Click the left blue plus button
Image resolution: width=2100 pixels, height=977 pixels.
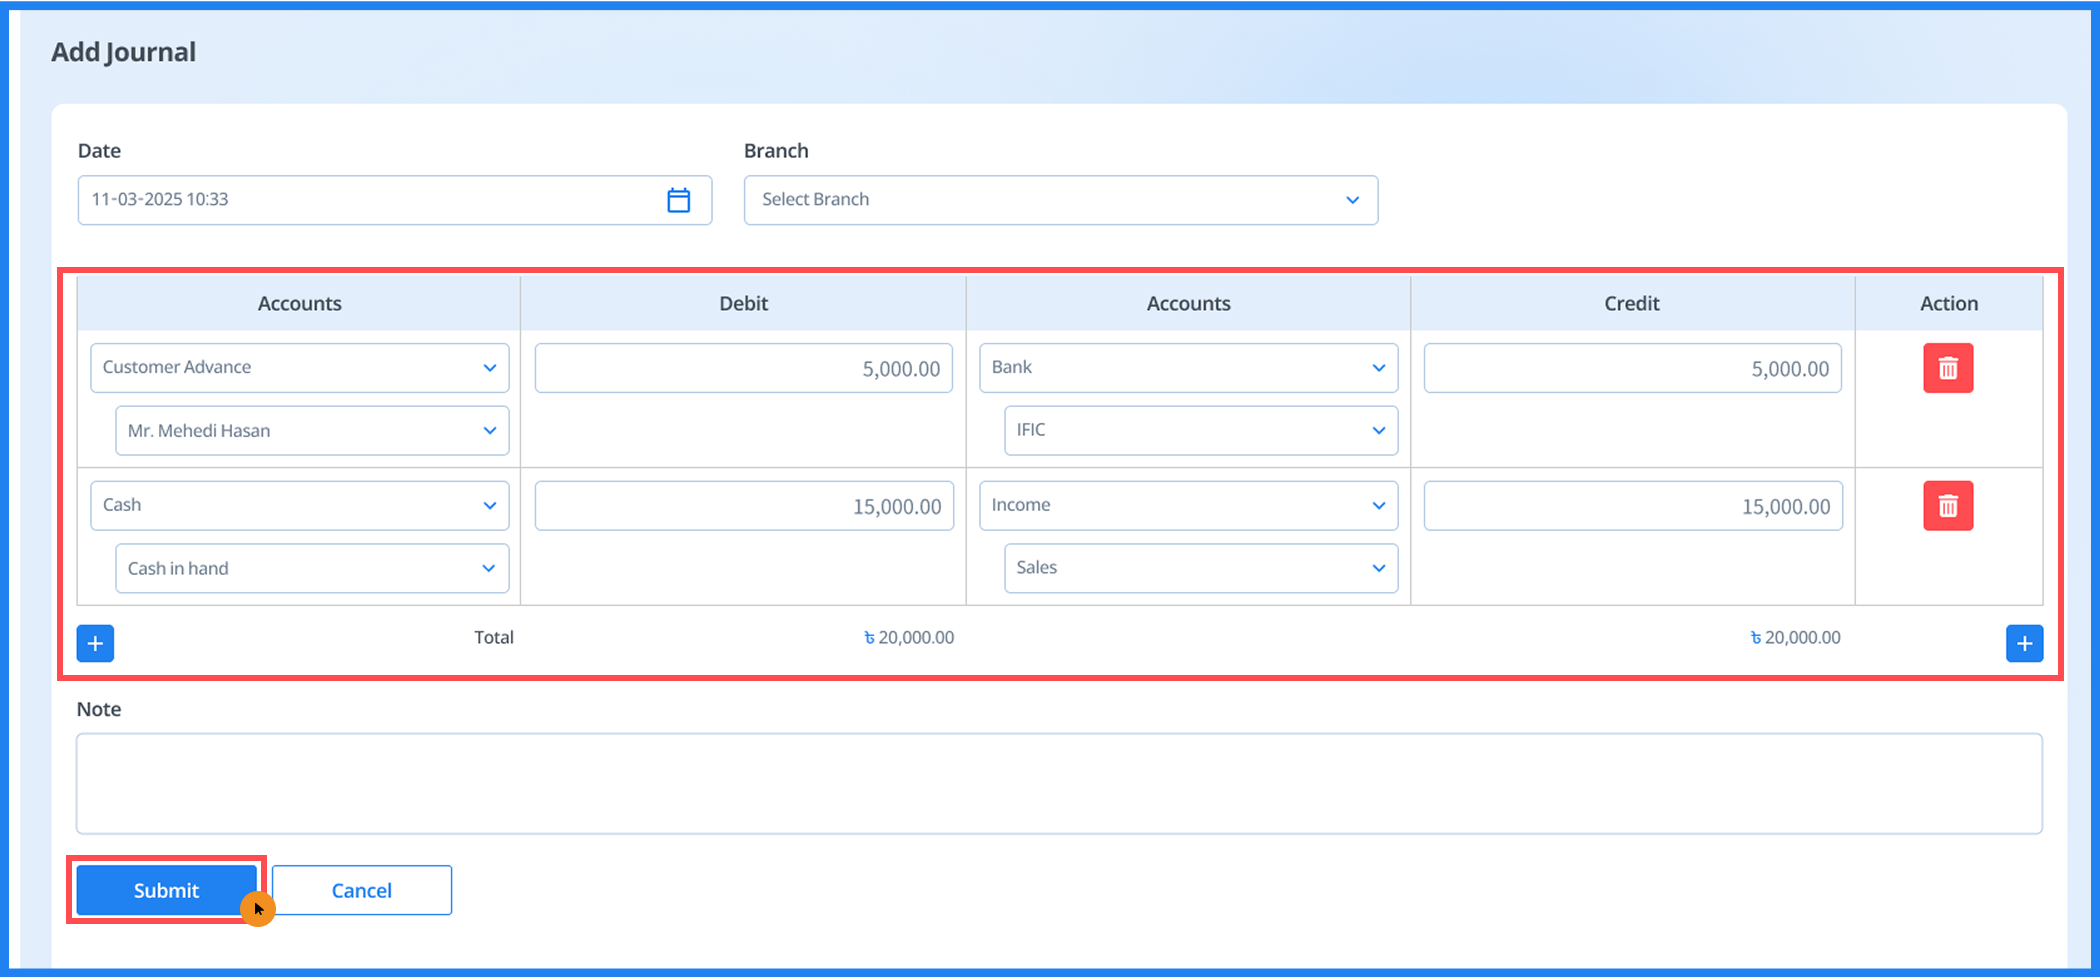point(95,643)
